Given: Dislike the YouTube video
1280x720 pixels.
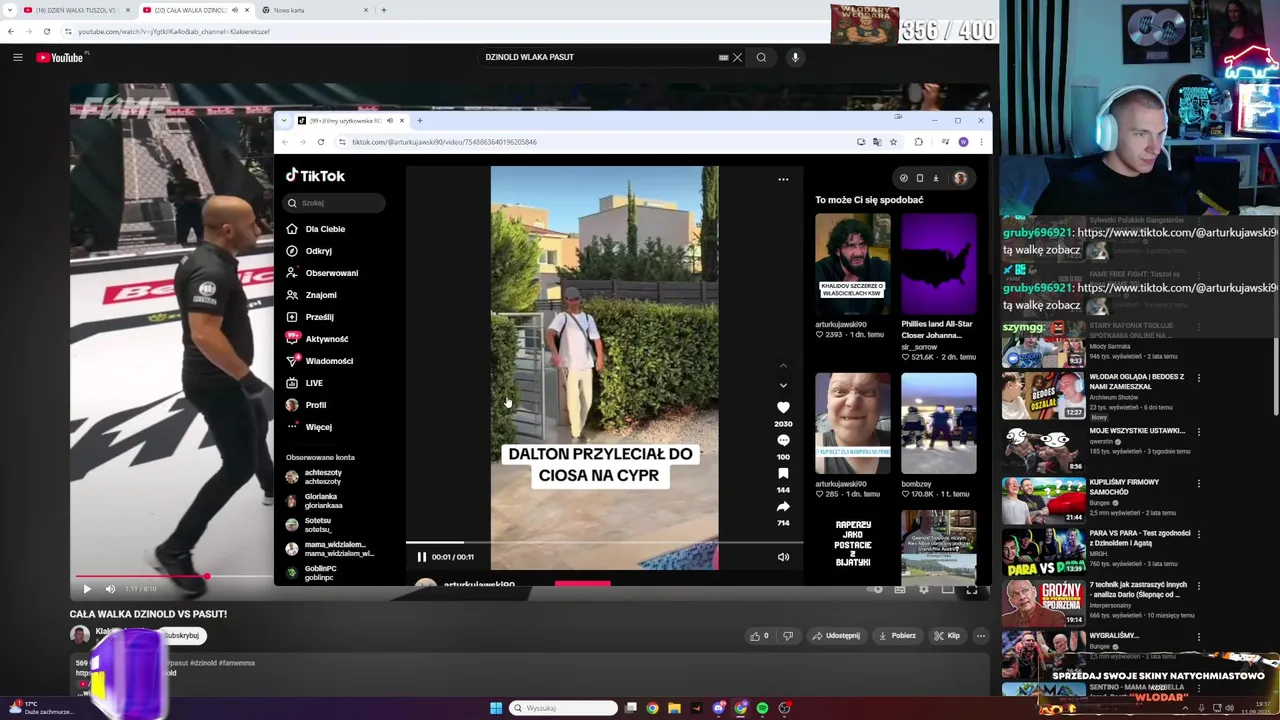Looking at the screenshot, I should click(788, 636).
